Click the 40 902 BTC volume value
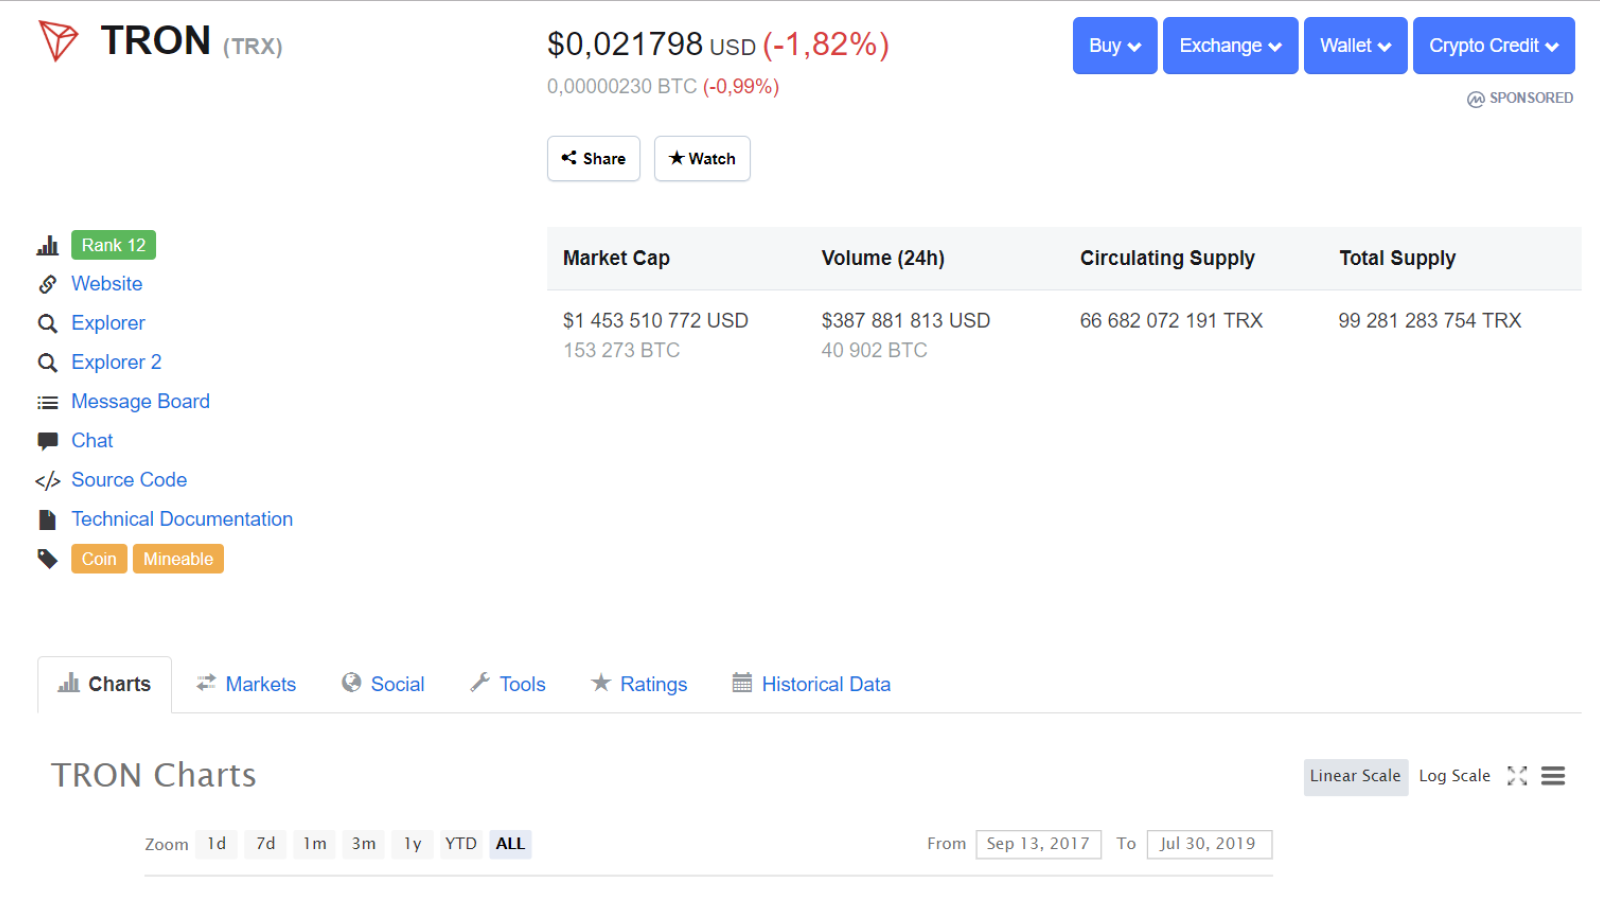This screenshot has height=900, width=1600. [x=875, y=351]
